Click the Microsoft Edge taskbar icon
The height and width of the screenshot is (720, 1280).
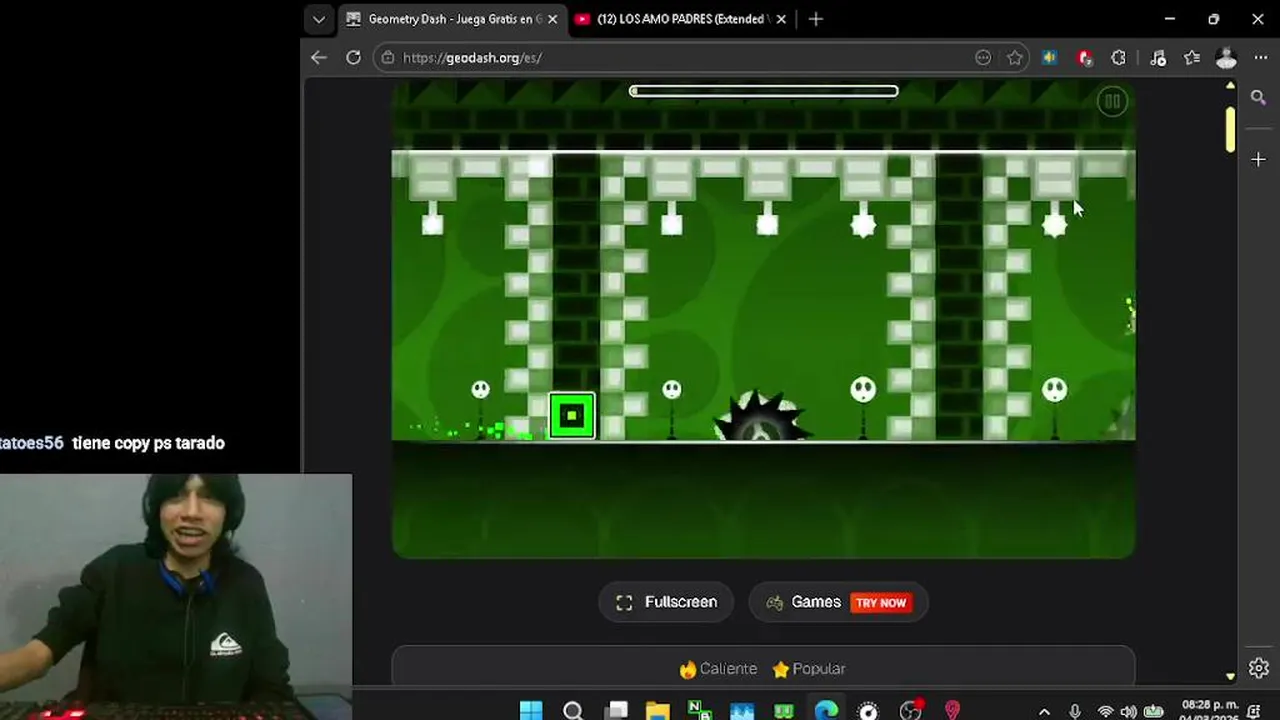click(826, 710)
